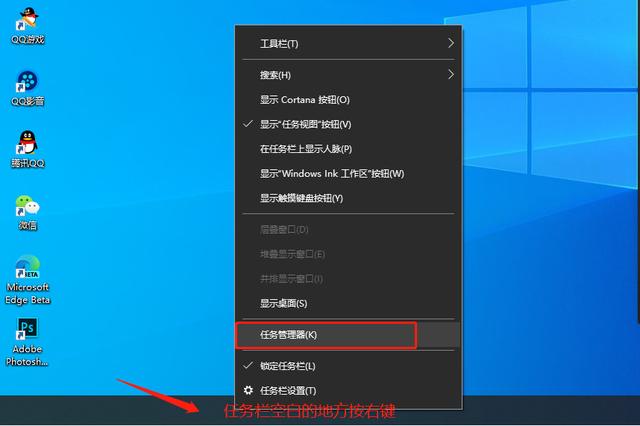
Task: Enable 在任务栏上显示人脉(P)
Action: point(348,149)
